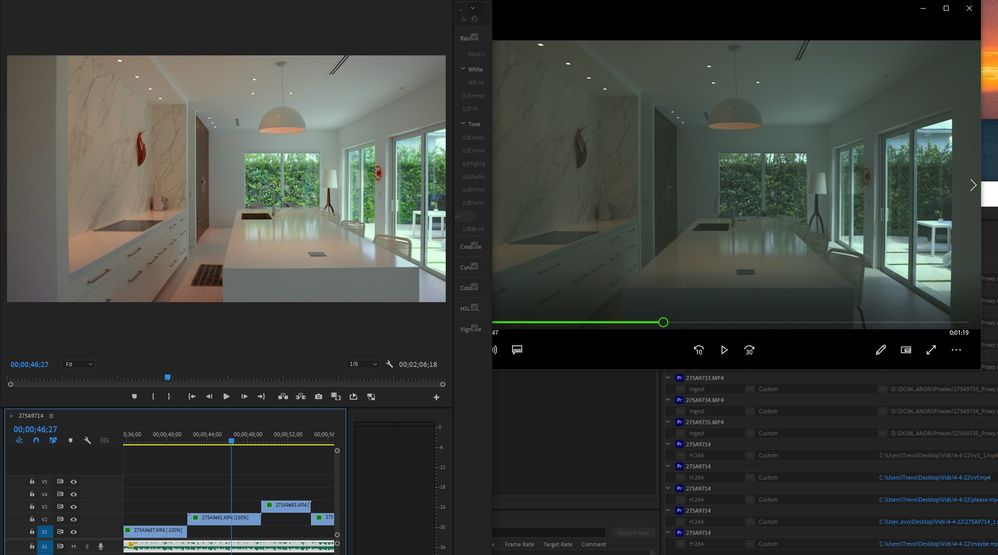Screen dimensions: 998x555
Task: Toggle insert sequences as nests button
Action: click(19, 440)
